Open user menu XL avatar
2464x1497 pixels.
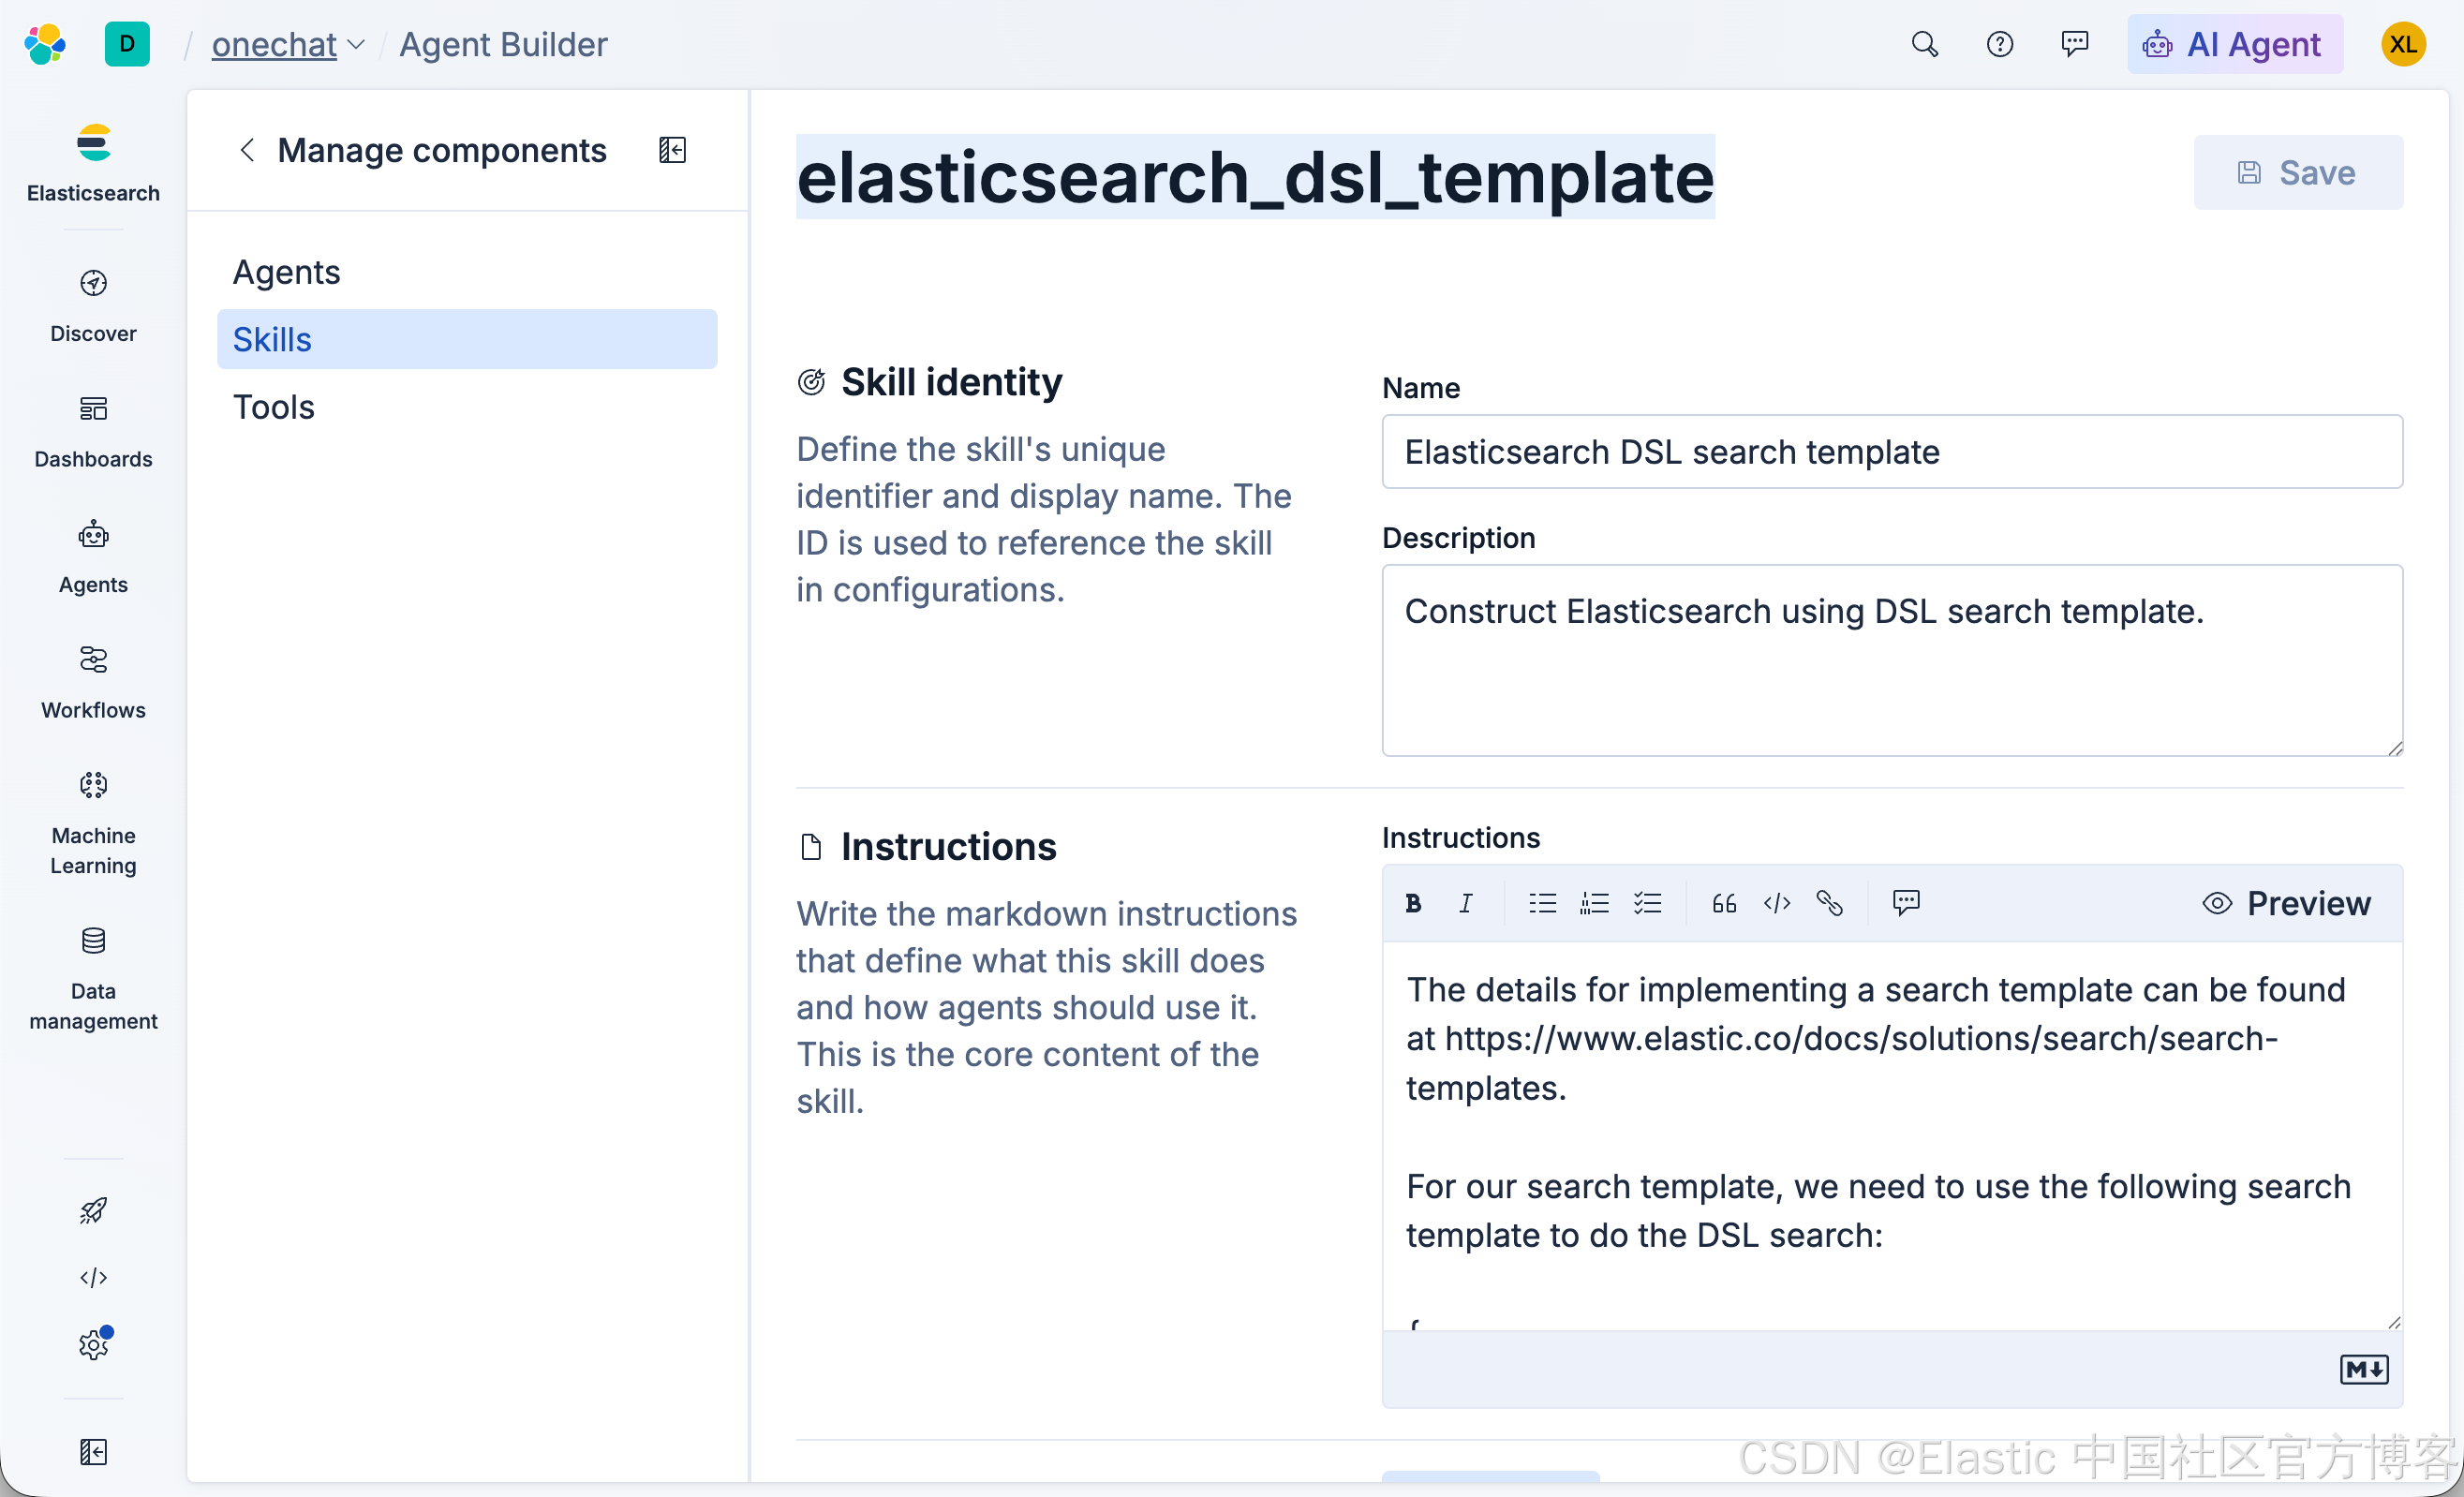coord(2402,44)
